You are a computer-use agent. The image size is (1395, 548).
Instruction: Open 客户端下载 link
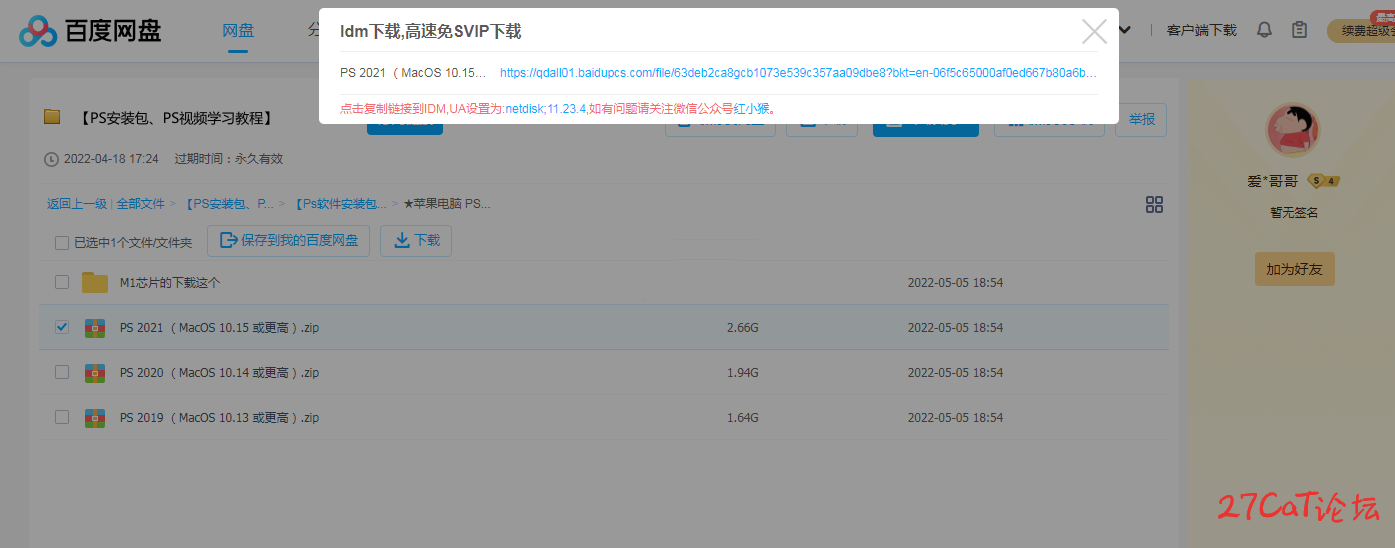pyautogui.click(x=1201, y=30)
